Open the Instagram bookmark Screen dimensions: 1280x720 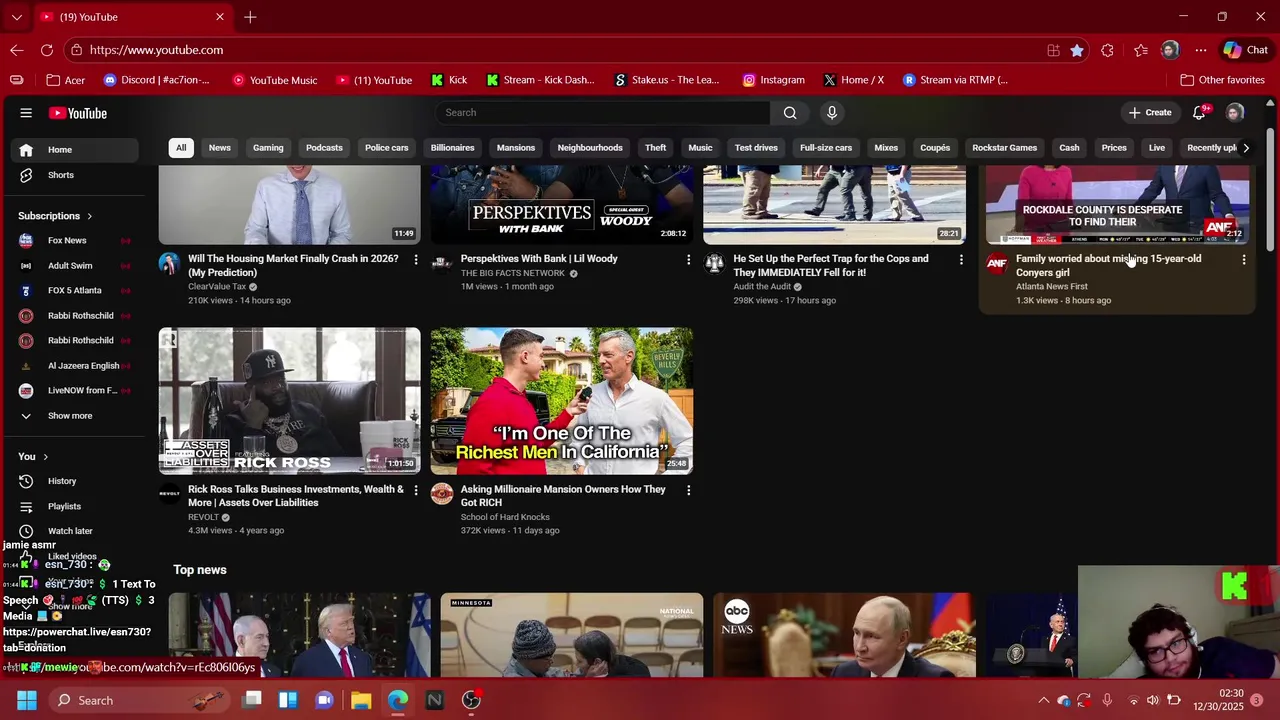(x=773, y=80)
